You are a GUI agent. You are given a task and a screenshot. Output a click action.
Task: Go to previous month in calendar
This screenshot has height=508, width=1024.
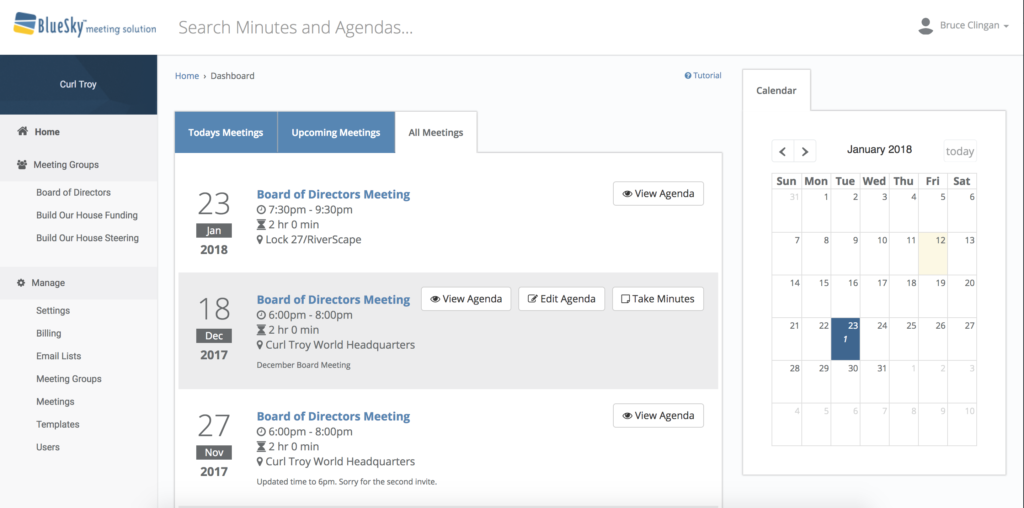[x=783, y=152]
